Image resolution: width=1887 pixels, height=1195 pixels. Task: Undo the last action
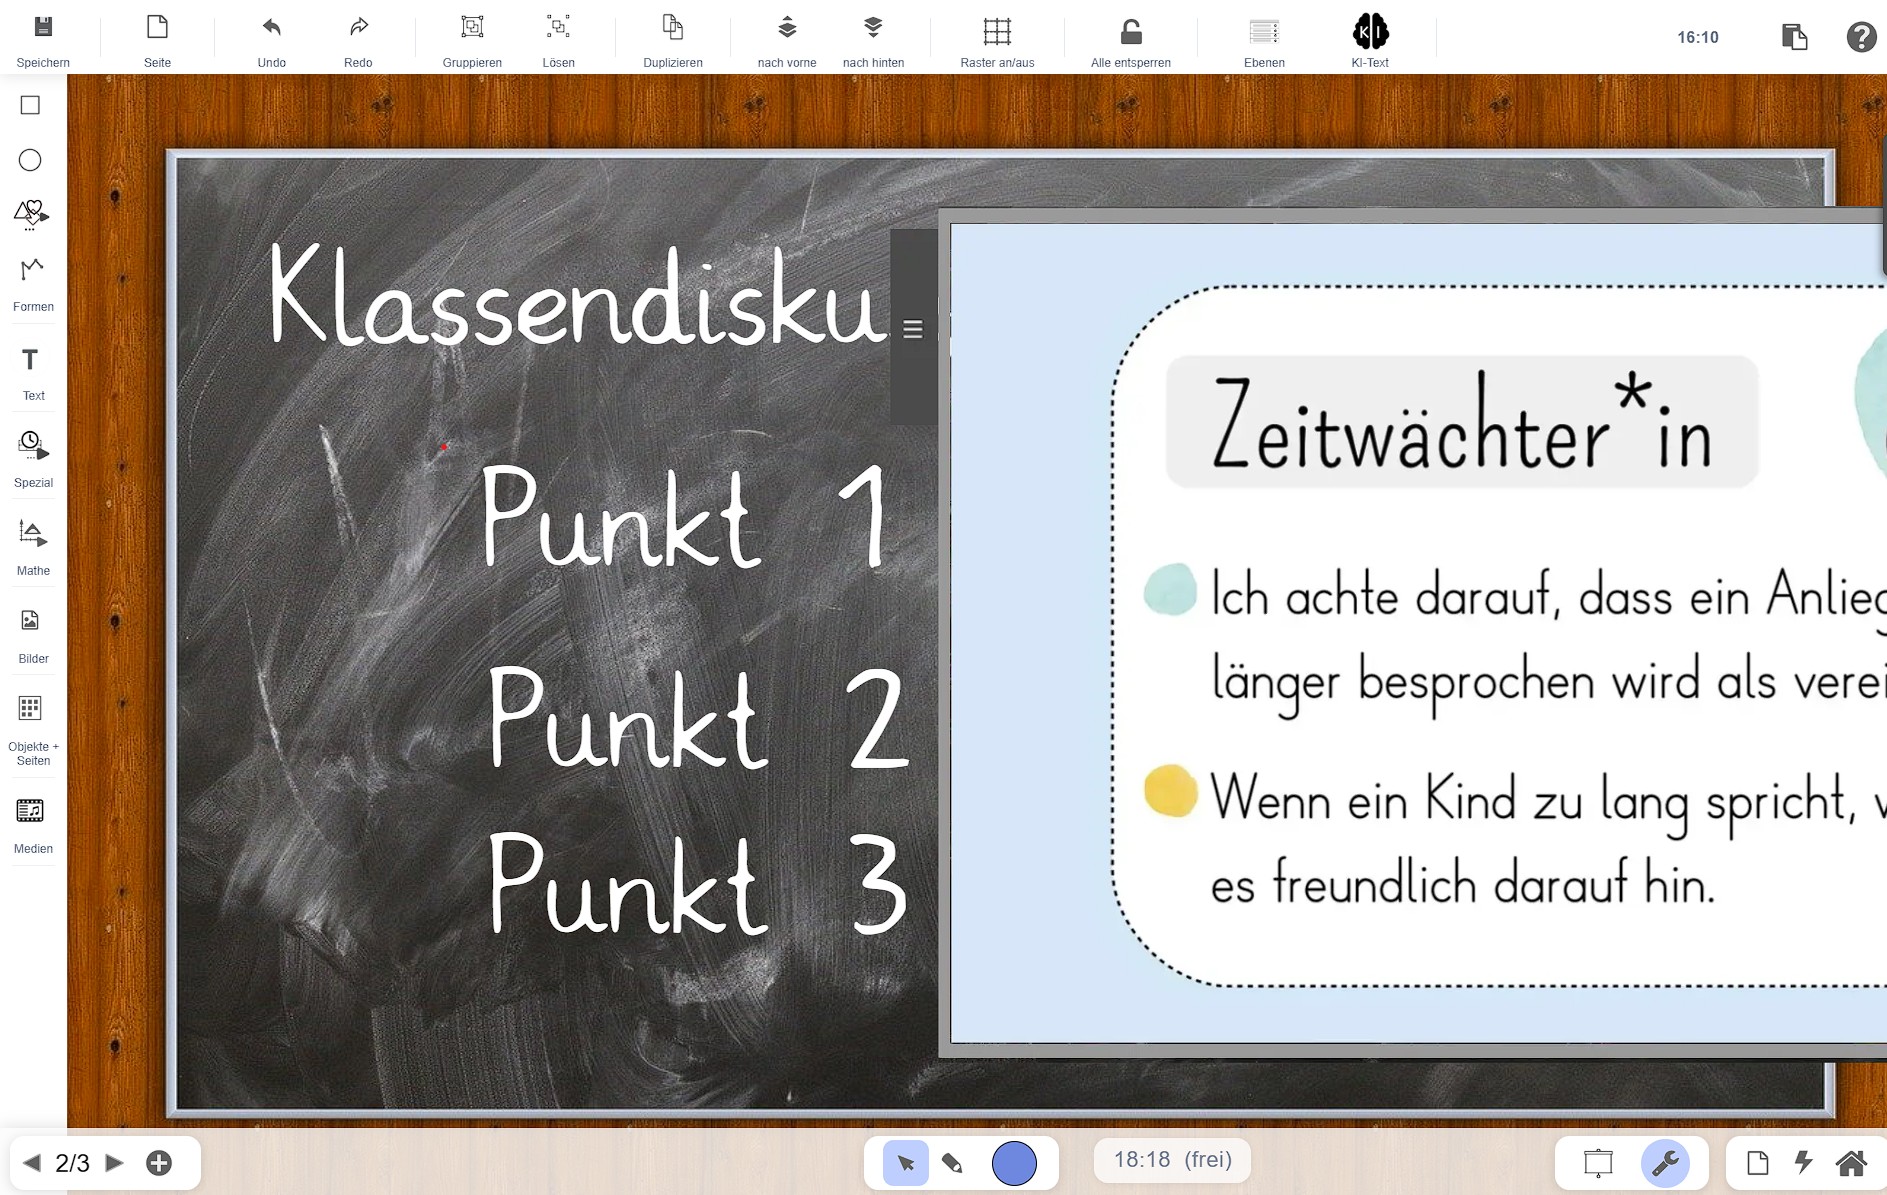click(271, 27)
